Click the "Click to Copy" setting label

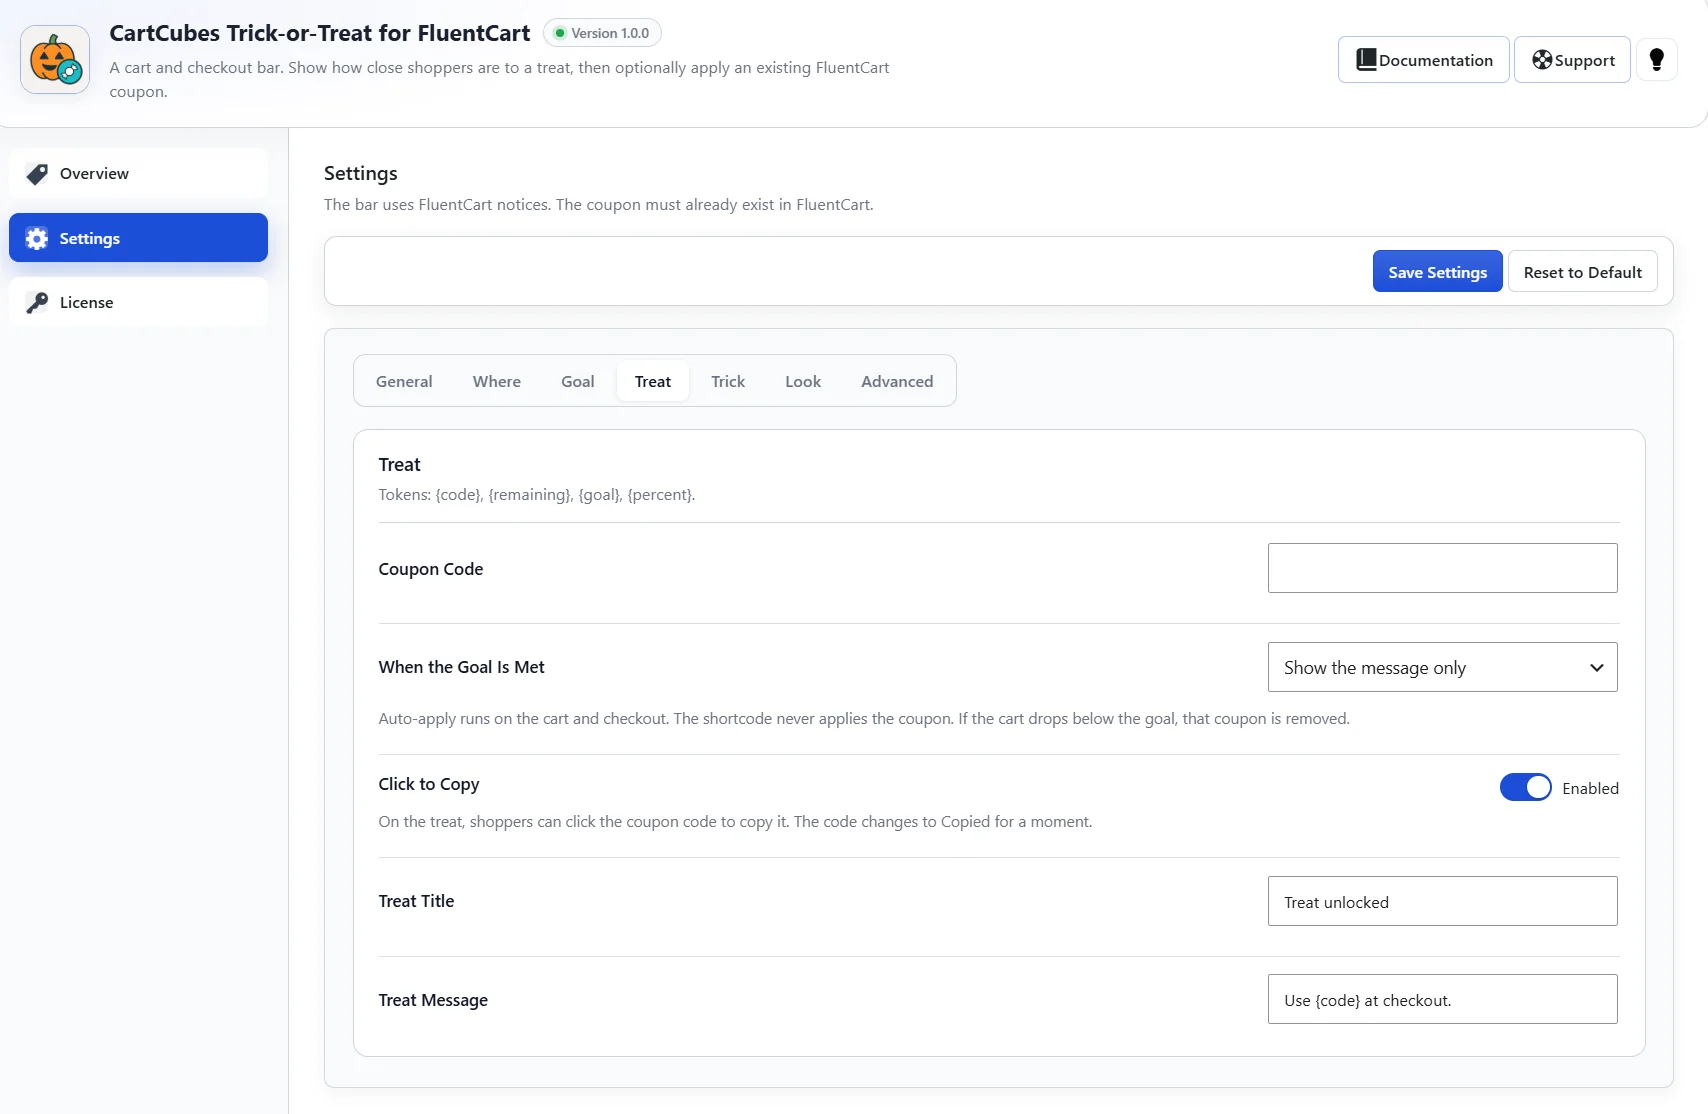point(429,784)
